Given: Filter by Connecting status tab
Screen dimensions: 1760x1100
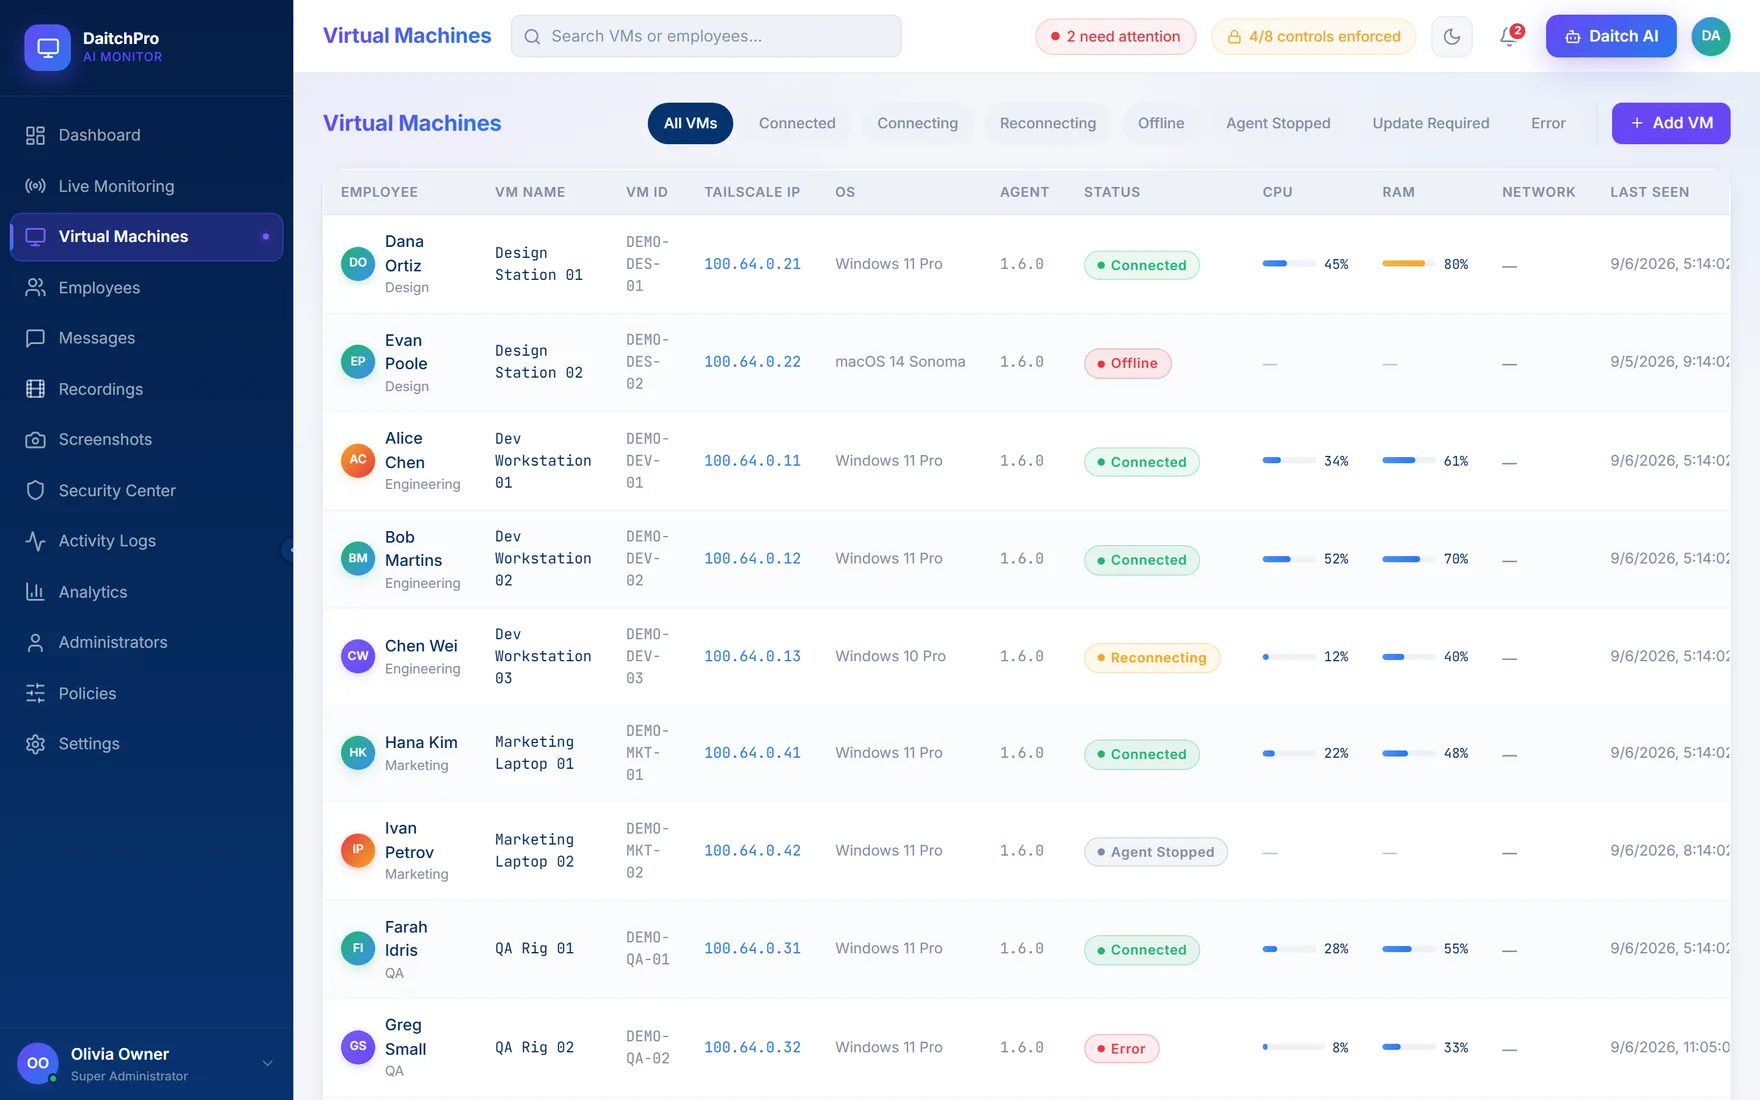Looking at the screenshot, I should (917, 123).
